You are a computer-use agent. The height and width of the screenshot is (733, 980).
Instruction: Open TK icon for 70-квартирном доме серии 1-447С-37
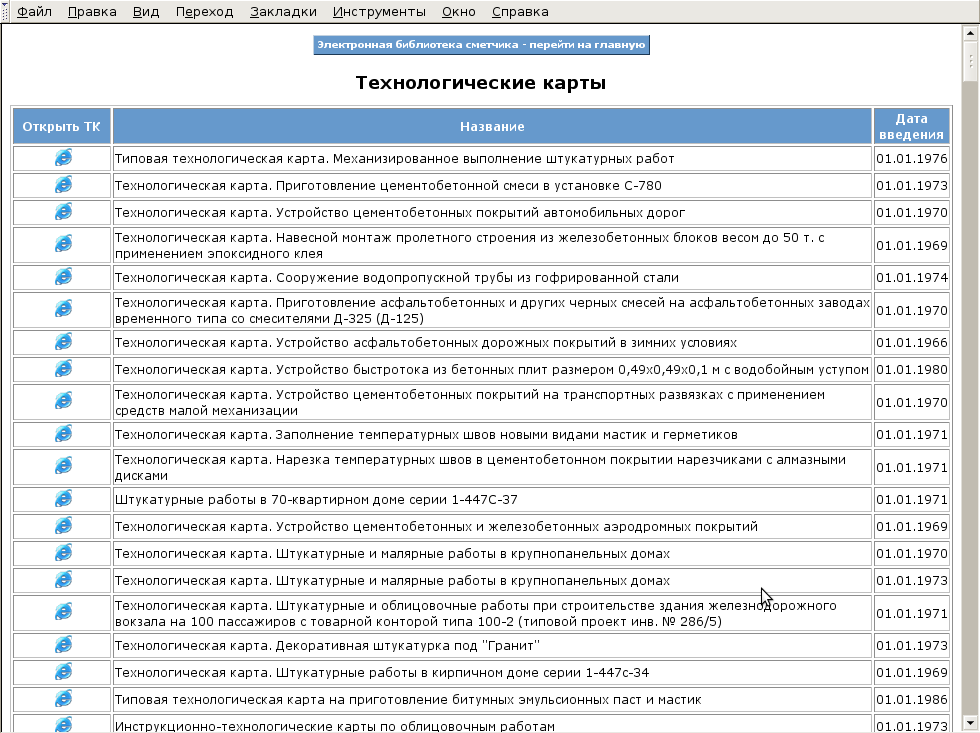pos(63,499)
